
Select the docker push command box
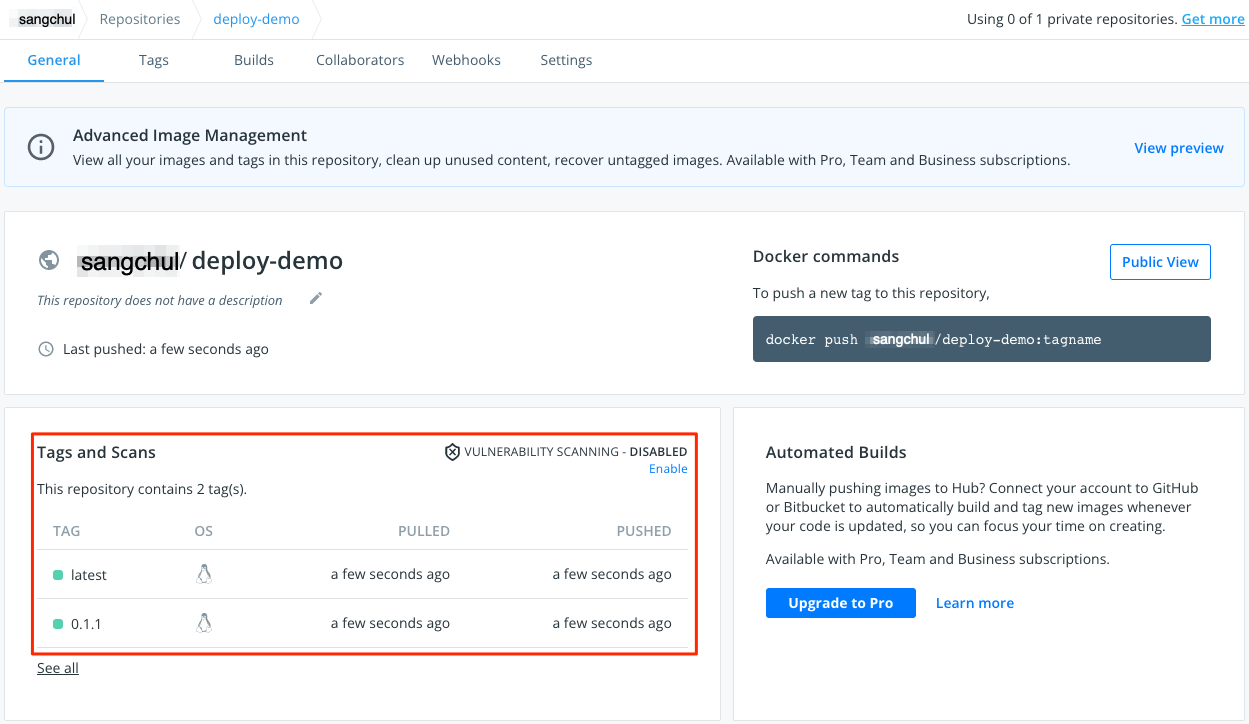[982, 339]
